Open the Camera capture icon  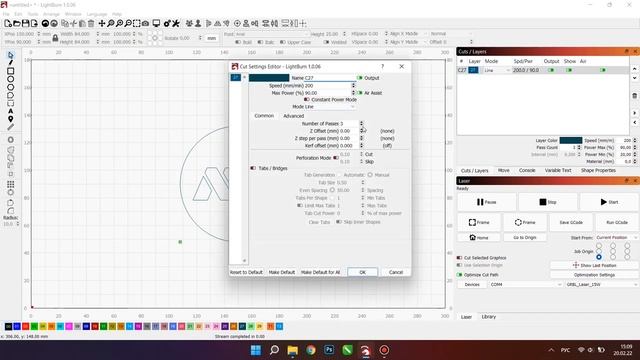[145, 24]
